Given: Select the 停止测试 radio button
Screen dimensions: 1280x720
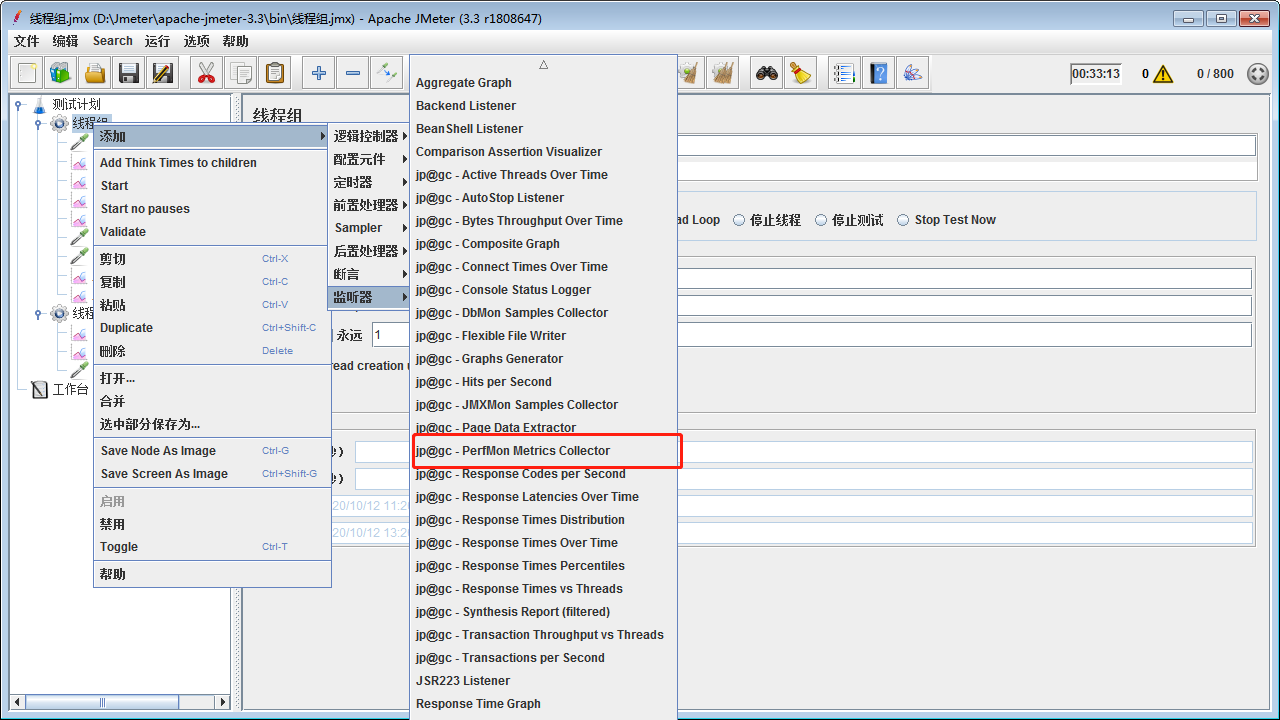Looking at the screenshot, I should [x=821, y=220].
